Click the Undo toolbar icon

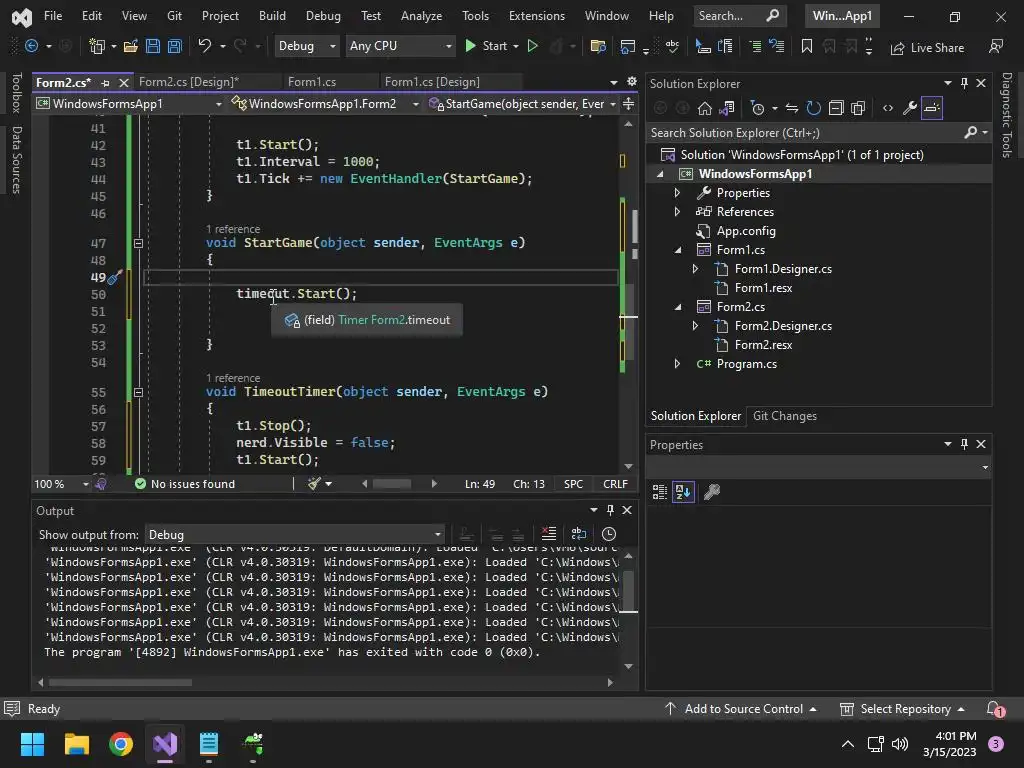point(205,46)
